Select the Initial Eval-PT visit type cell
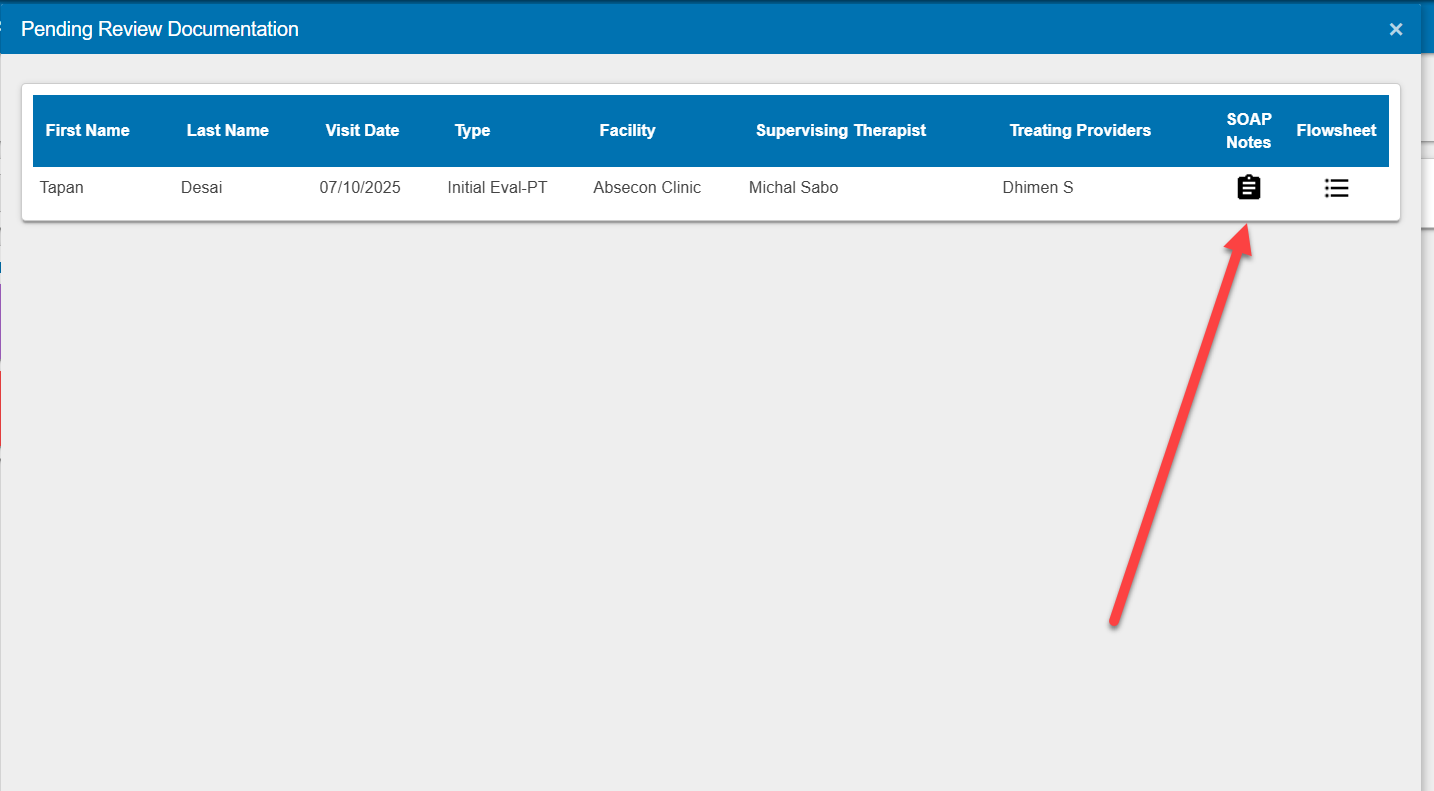The height and width of the screenshot is (791, 1434). point(497,187)
